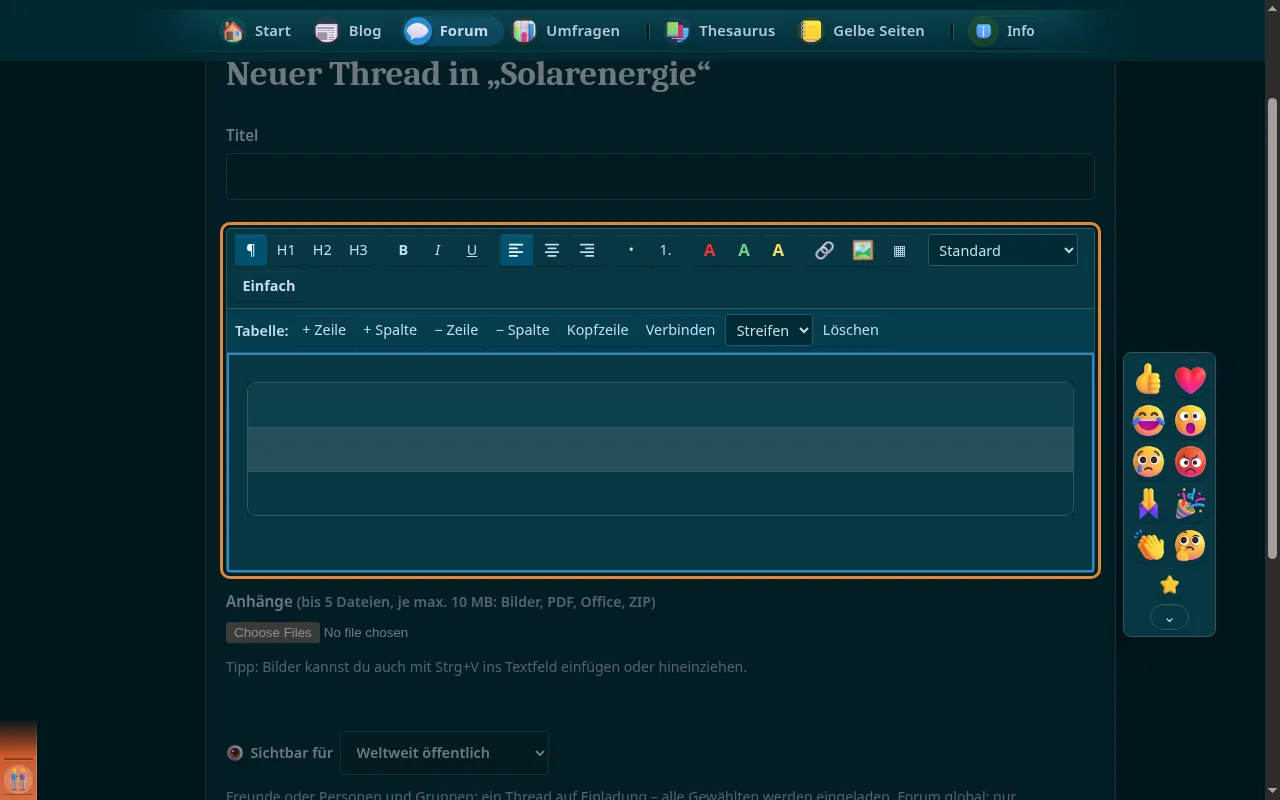Click the insert table grid icon
This screenshot has width=1280, height=800.
[899, 250]
